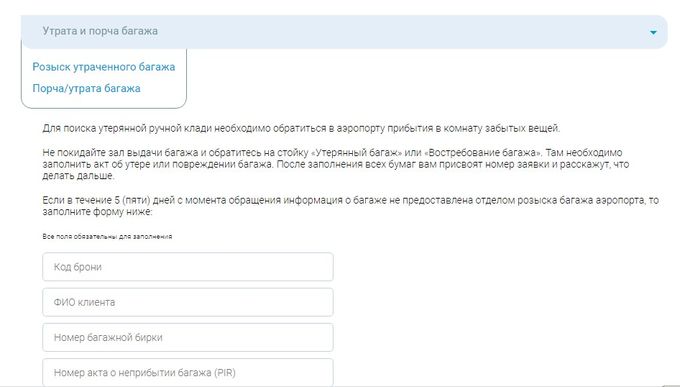Open the «Порча/утрата багажа» link
680x387 pixels.
point(86,89)
